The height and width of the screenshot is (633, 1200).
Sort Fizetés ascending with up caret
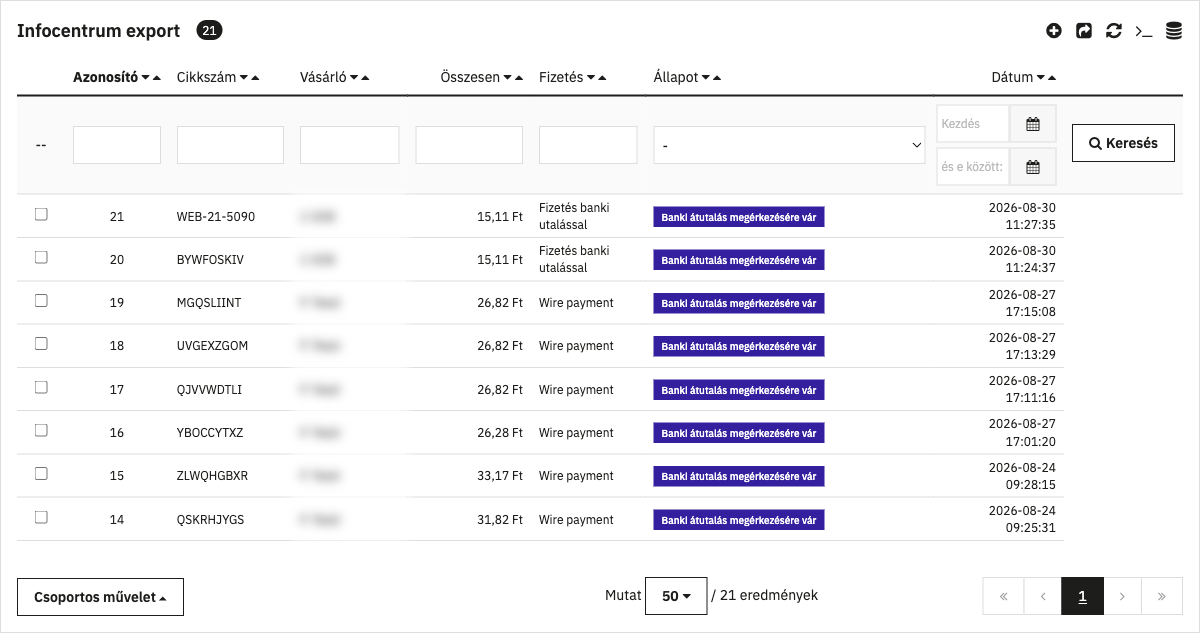(x=603, y=78)
